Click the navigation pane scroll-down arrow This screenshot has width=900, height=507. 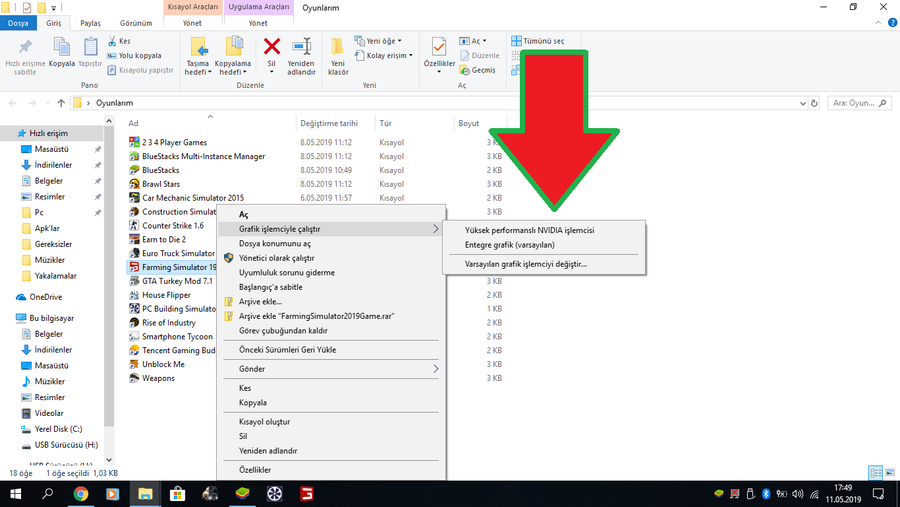pyautogui.click(x=109, y=460)
